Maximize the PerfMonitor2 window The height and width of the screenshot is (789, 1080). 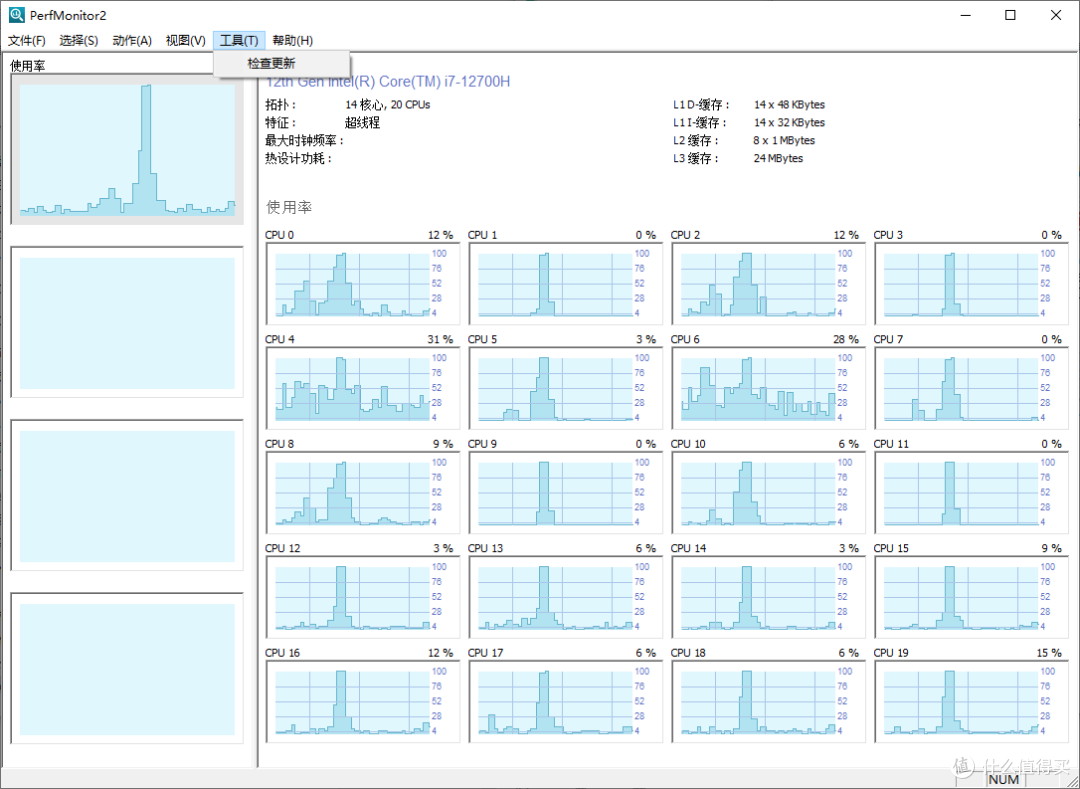tap(1010, 15)
